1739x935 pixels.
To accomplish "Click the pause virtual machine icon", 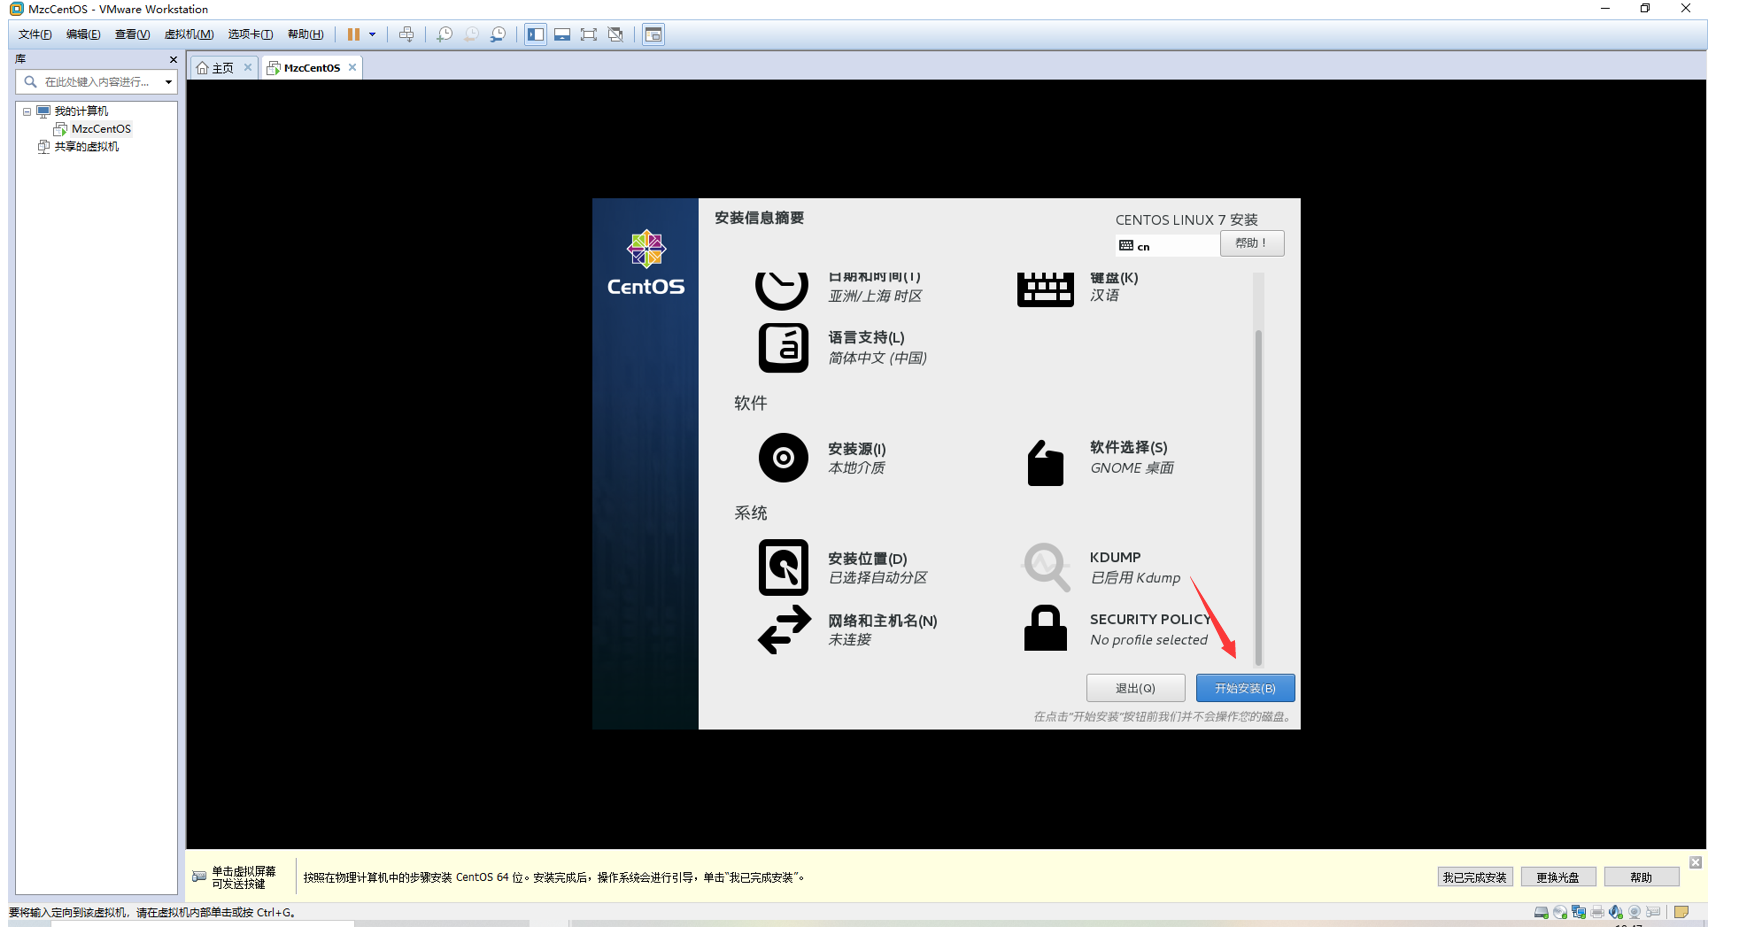I will point(353,34).
